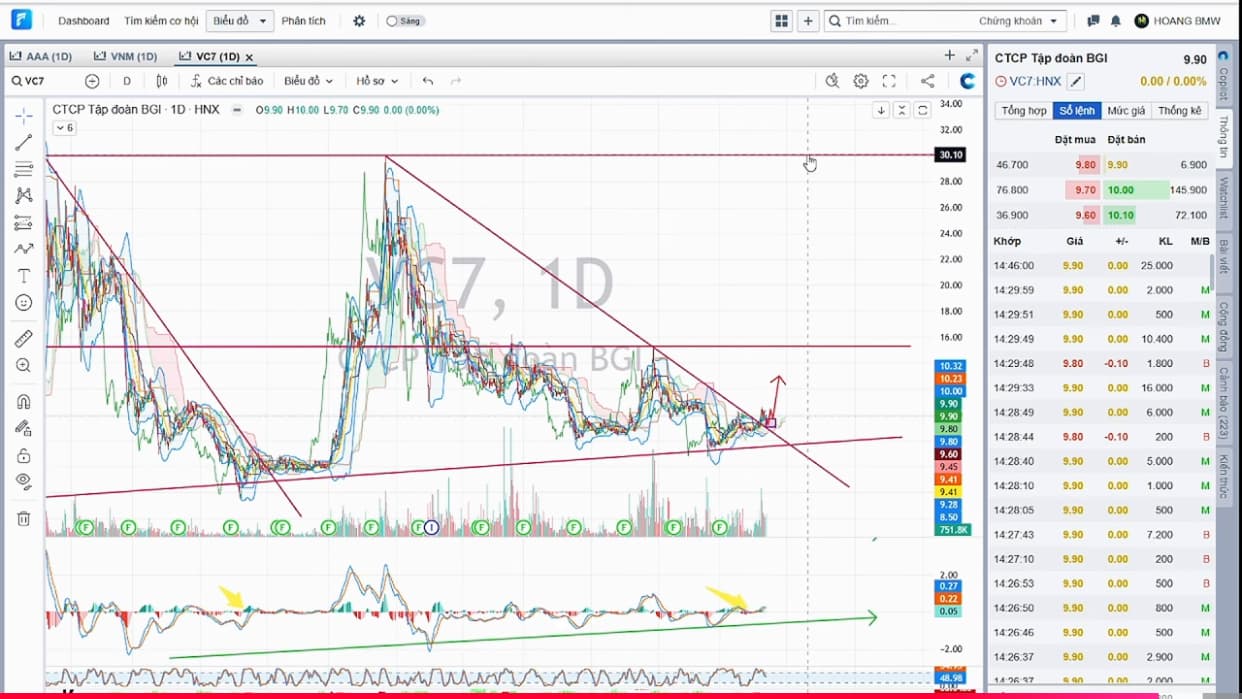Open the emoji icons tool
This screenshot has width=1242, height=699.
click(x=24, y=302)
